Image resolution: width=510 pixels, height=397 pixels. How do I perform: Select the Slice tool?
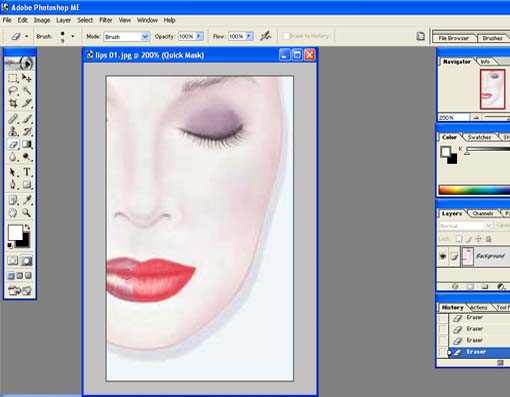pyautogui.click(x=27, y=103)
